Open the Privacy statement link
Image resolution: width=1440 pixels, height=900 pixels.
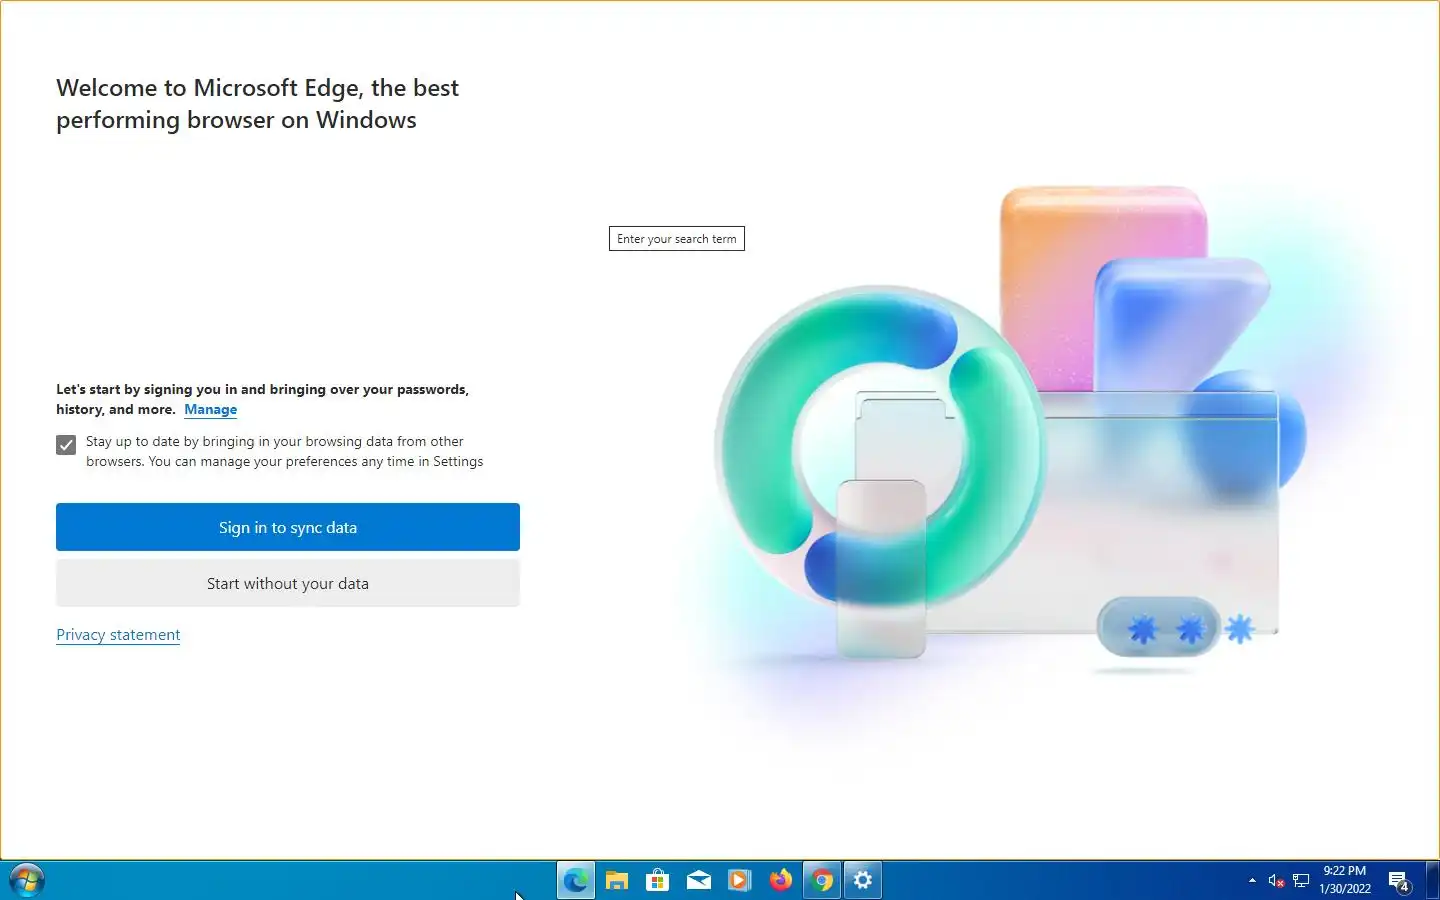tap(118, 635)
